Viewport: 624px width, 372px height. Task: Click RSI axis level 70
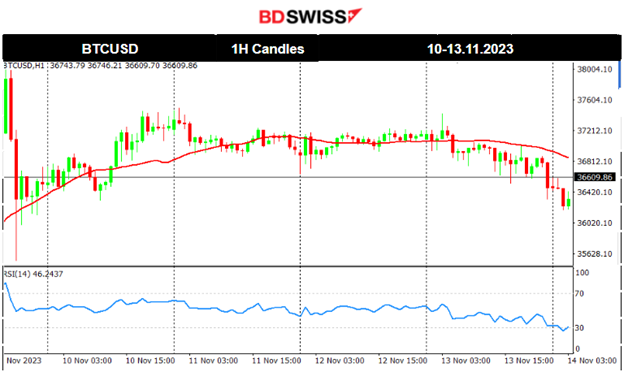(580, 294)
